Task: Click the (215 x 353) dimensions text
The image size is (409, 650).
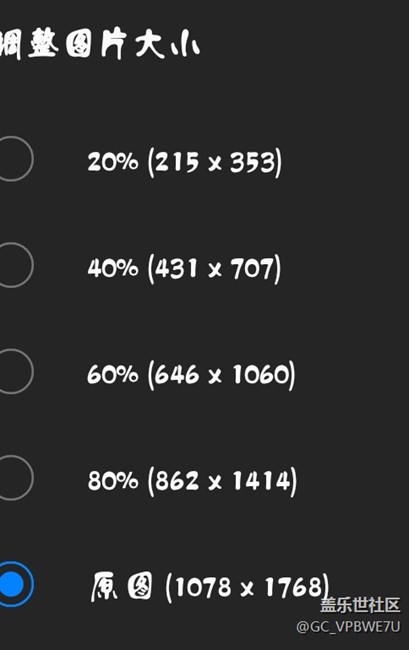Action: tap(215, 162)
